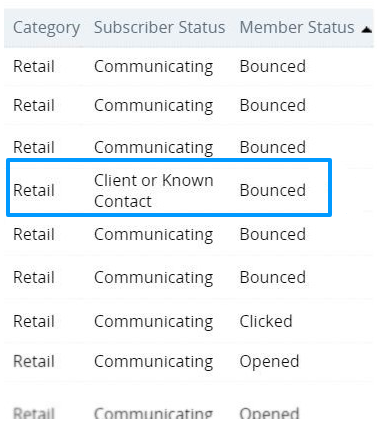The image size is (377, 435).
Task: Select Bounced in the first table row
Action: pos(272,66)
